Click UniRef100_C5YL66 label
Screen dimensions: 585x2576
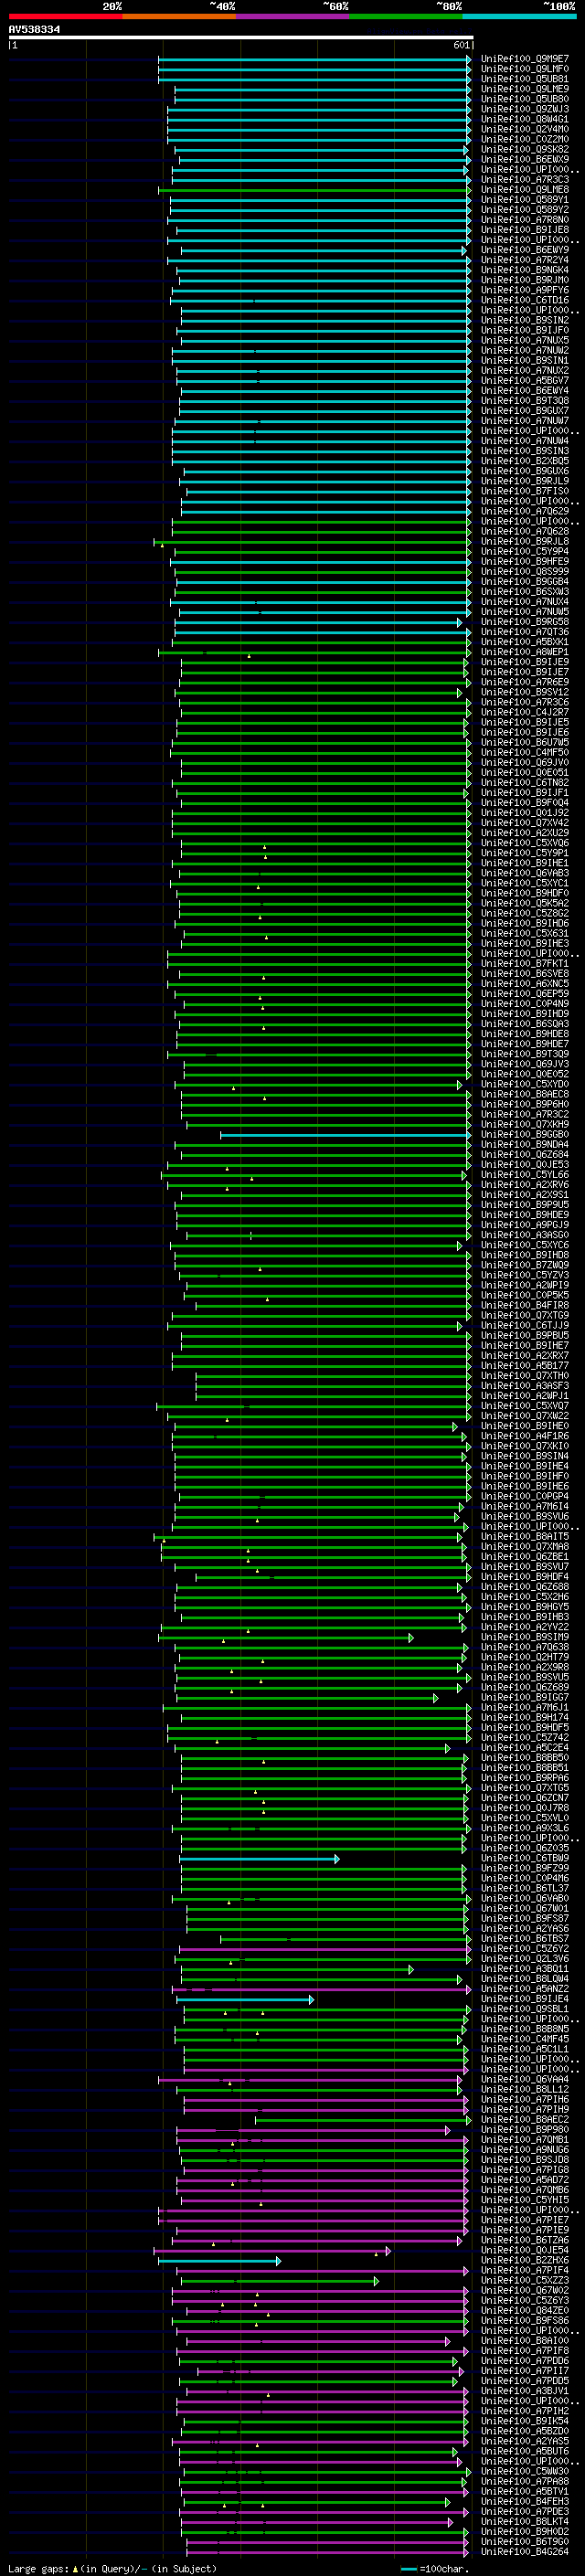[525, 1175]
